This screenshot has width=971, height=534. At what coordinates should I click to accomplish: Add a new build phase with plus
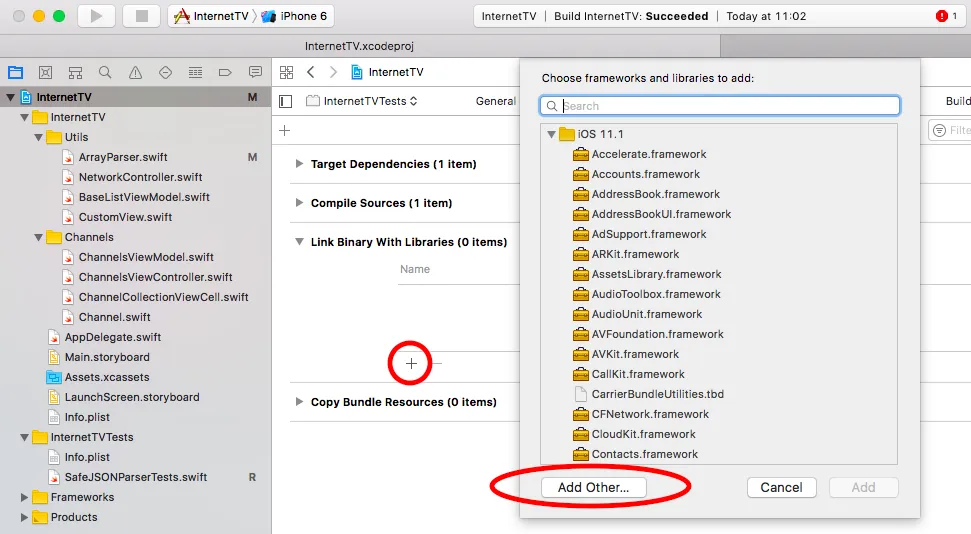[x=285, y=131]
